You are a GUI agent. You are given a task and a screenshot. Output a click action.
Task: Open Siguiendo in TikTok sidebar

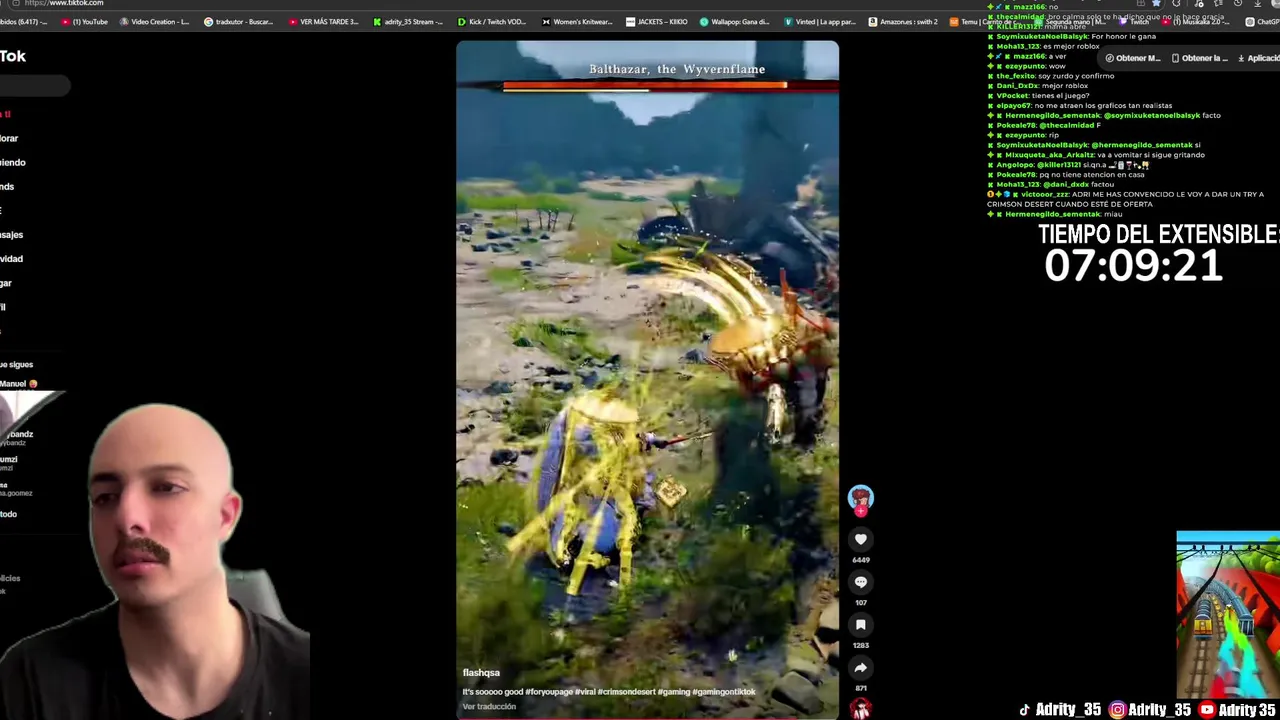12,162
